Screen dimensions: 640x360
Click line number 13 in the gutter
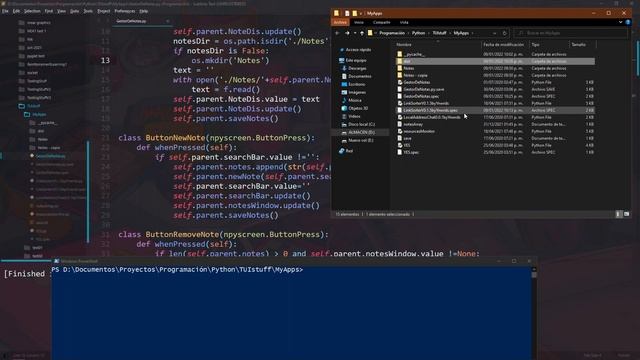pyautogui.click(x=105, y=60)
